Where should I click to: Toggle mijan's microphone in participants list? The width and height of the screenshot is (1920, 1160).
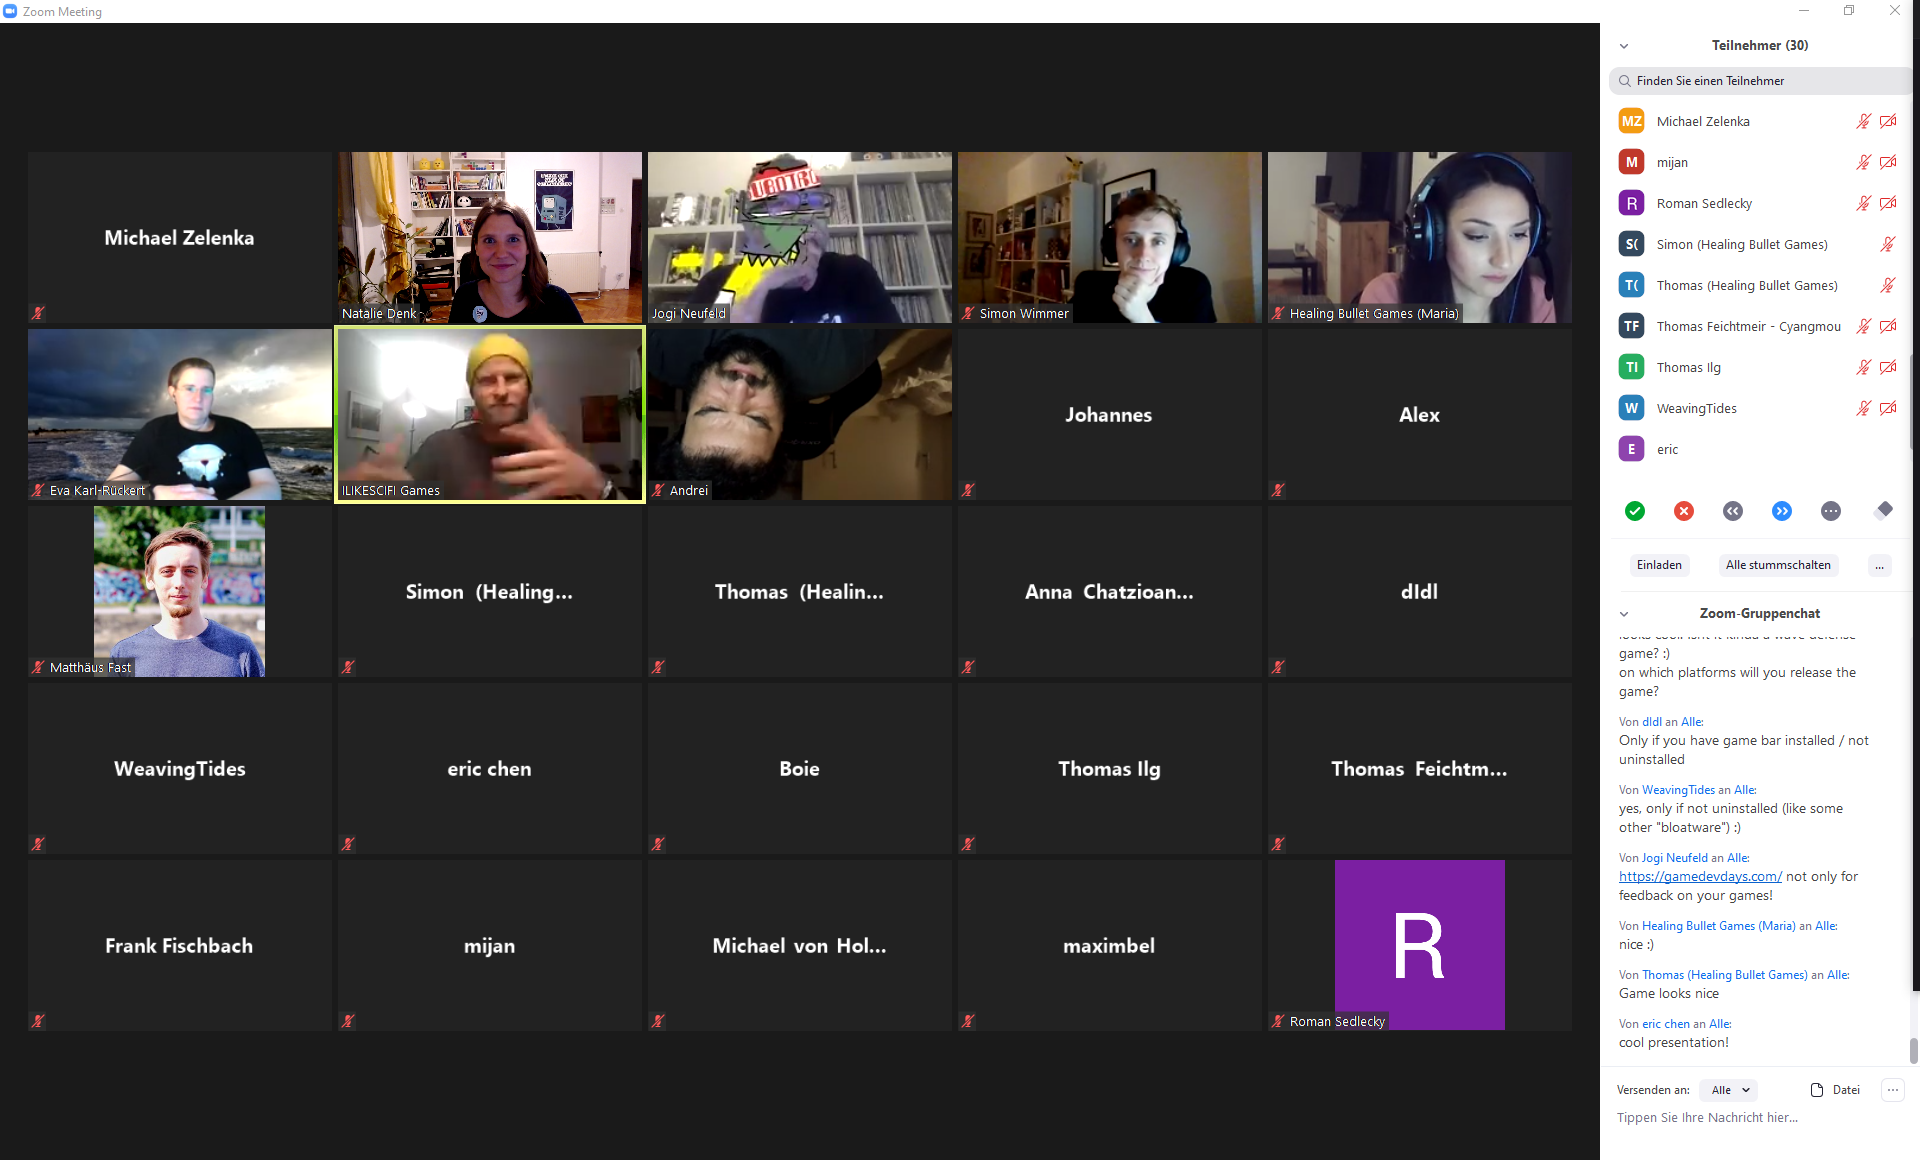click(x=1863, y=162)
